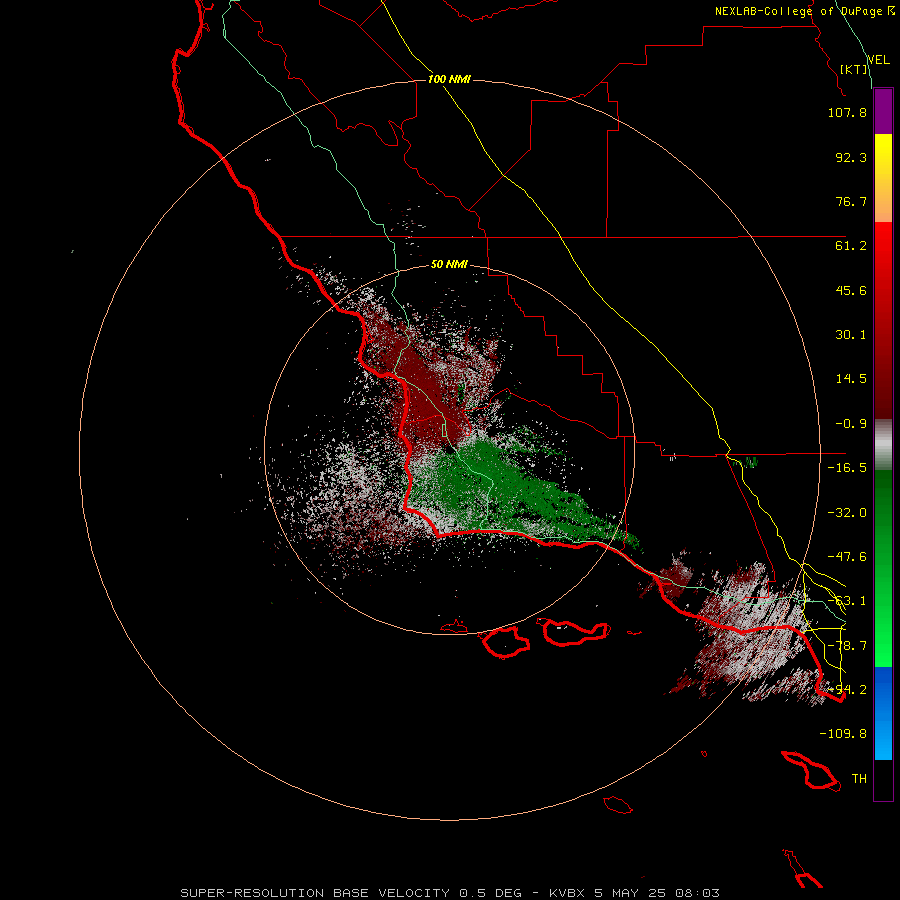Select the 45.6 scale value
Viewport: 900px width, 900px height.
pos(851,290)
